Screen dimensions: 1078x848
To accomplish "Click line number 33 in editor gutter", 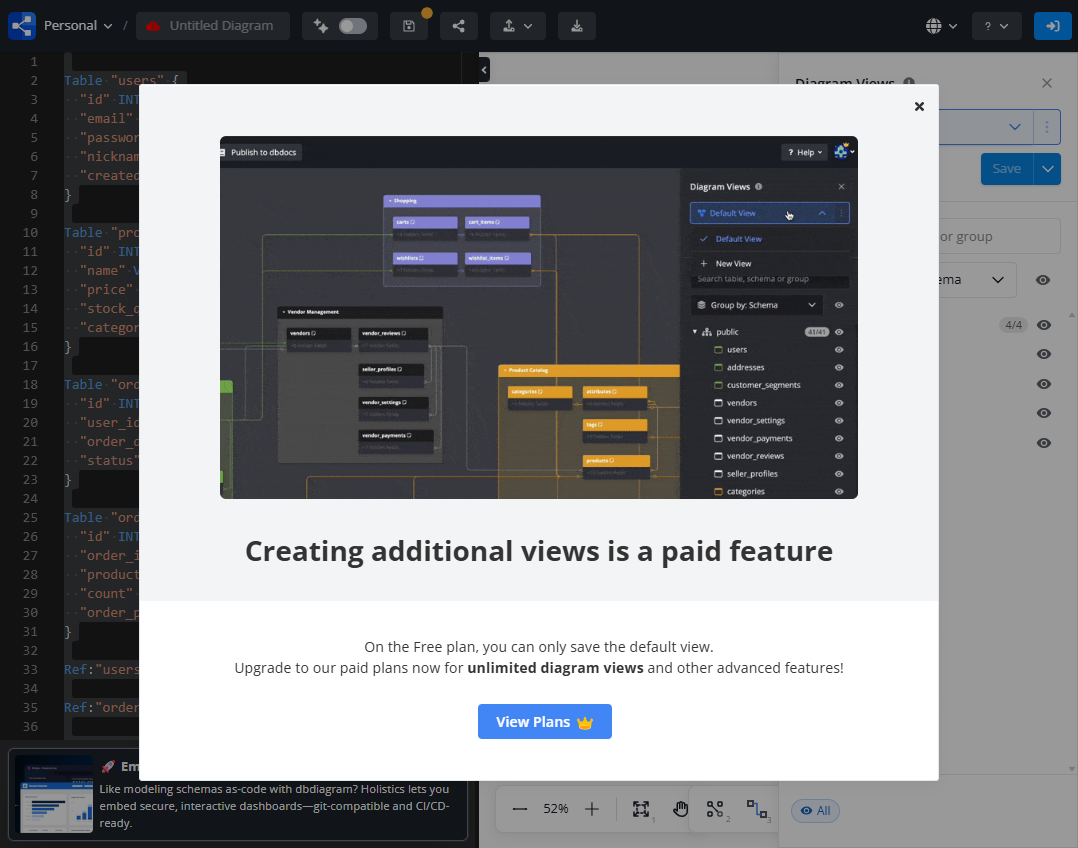I will (x=30, y=669).
